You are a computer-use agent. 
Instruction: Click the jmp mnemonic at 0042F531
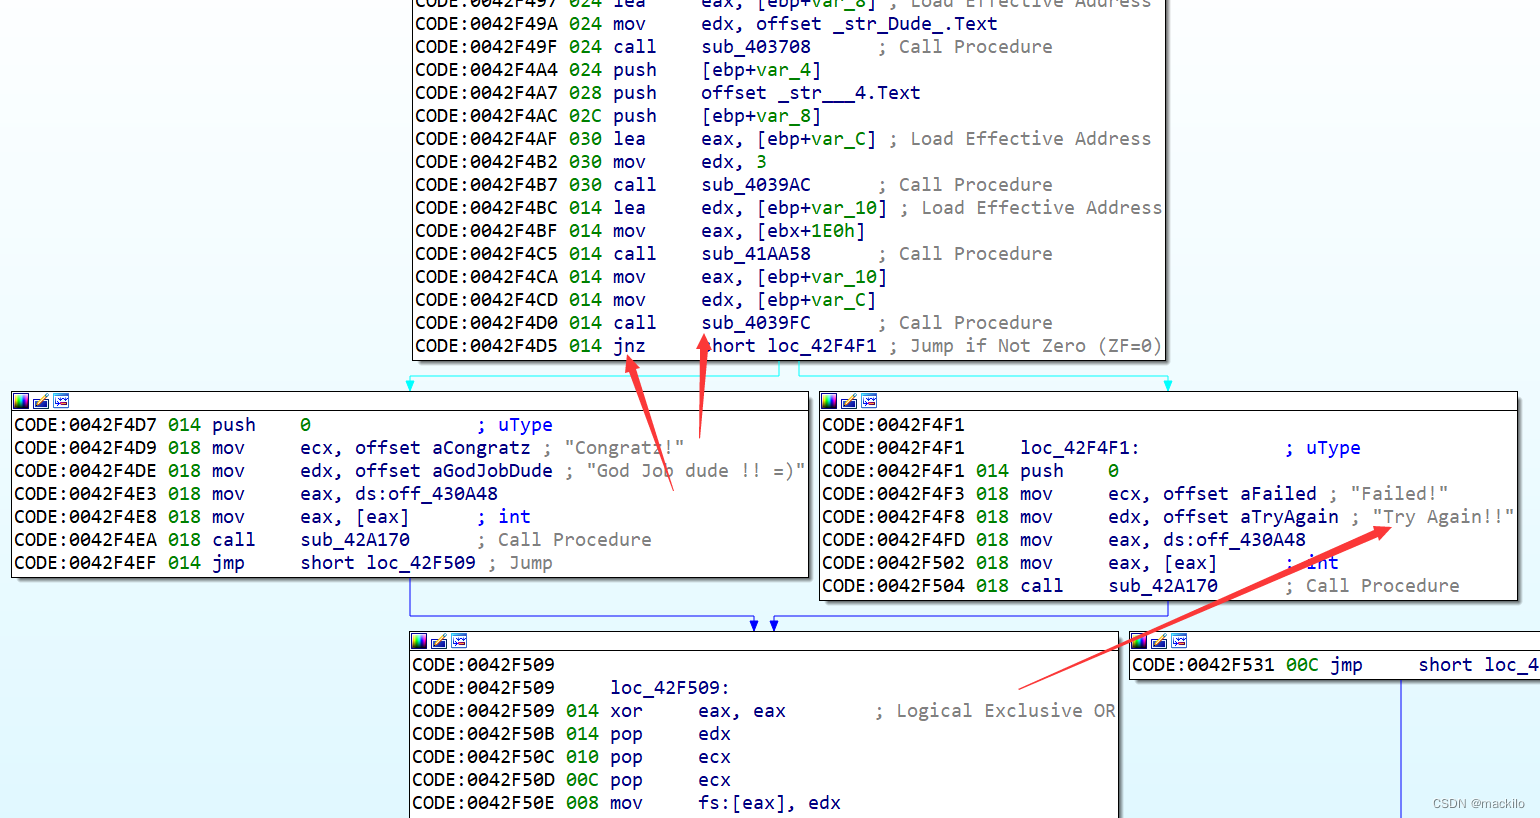point(1346,665)
